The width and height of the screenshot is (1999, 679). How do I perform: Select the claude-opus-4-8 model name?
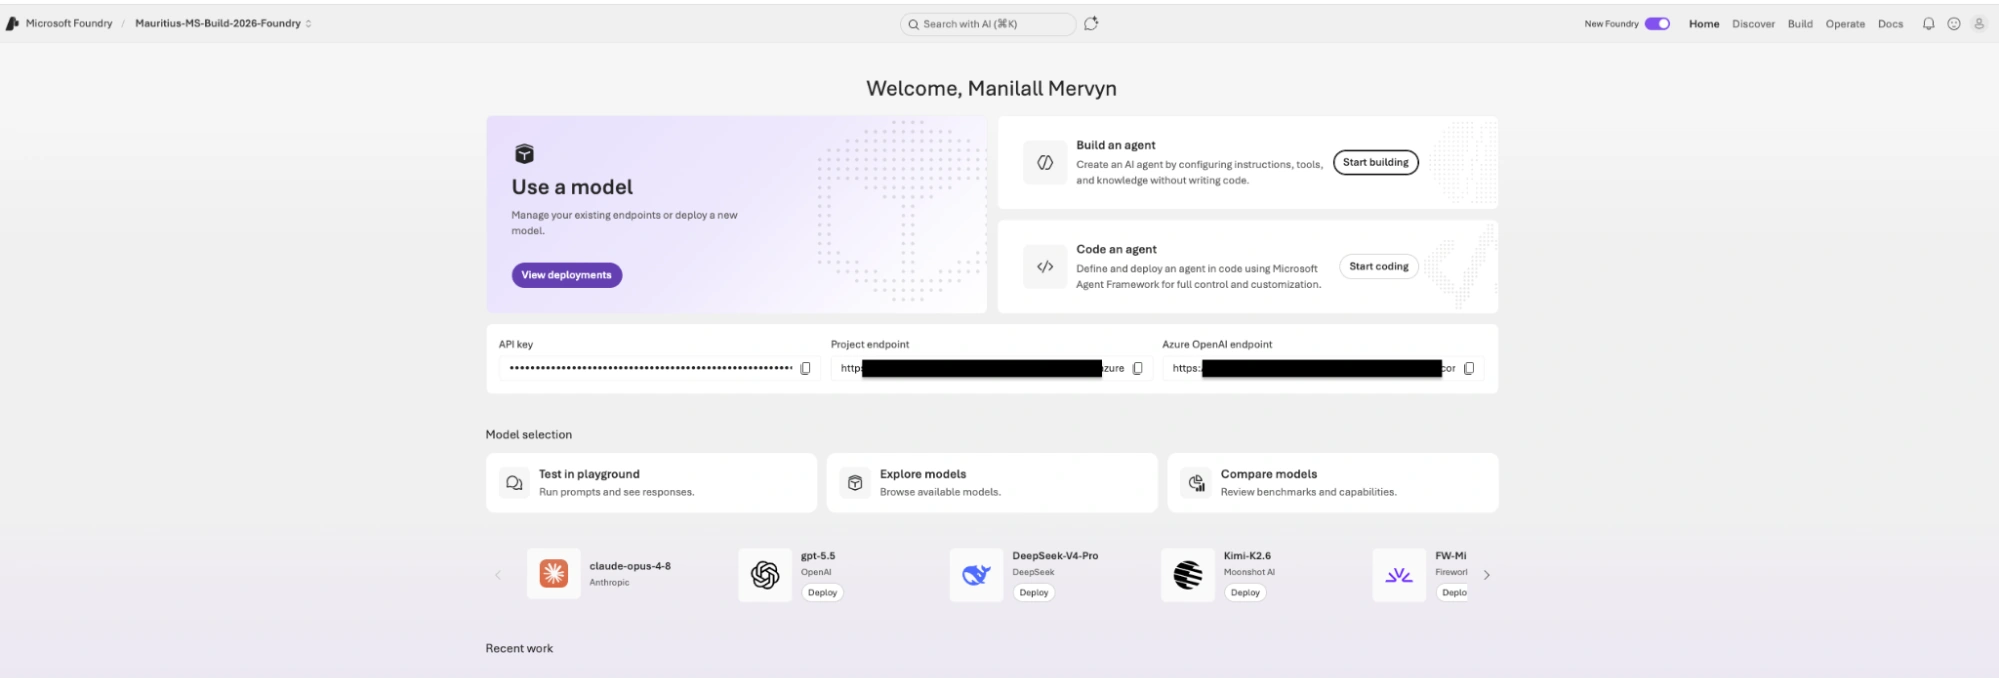point(630,566)
